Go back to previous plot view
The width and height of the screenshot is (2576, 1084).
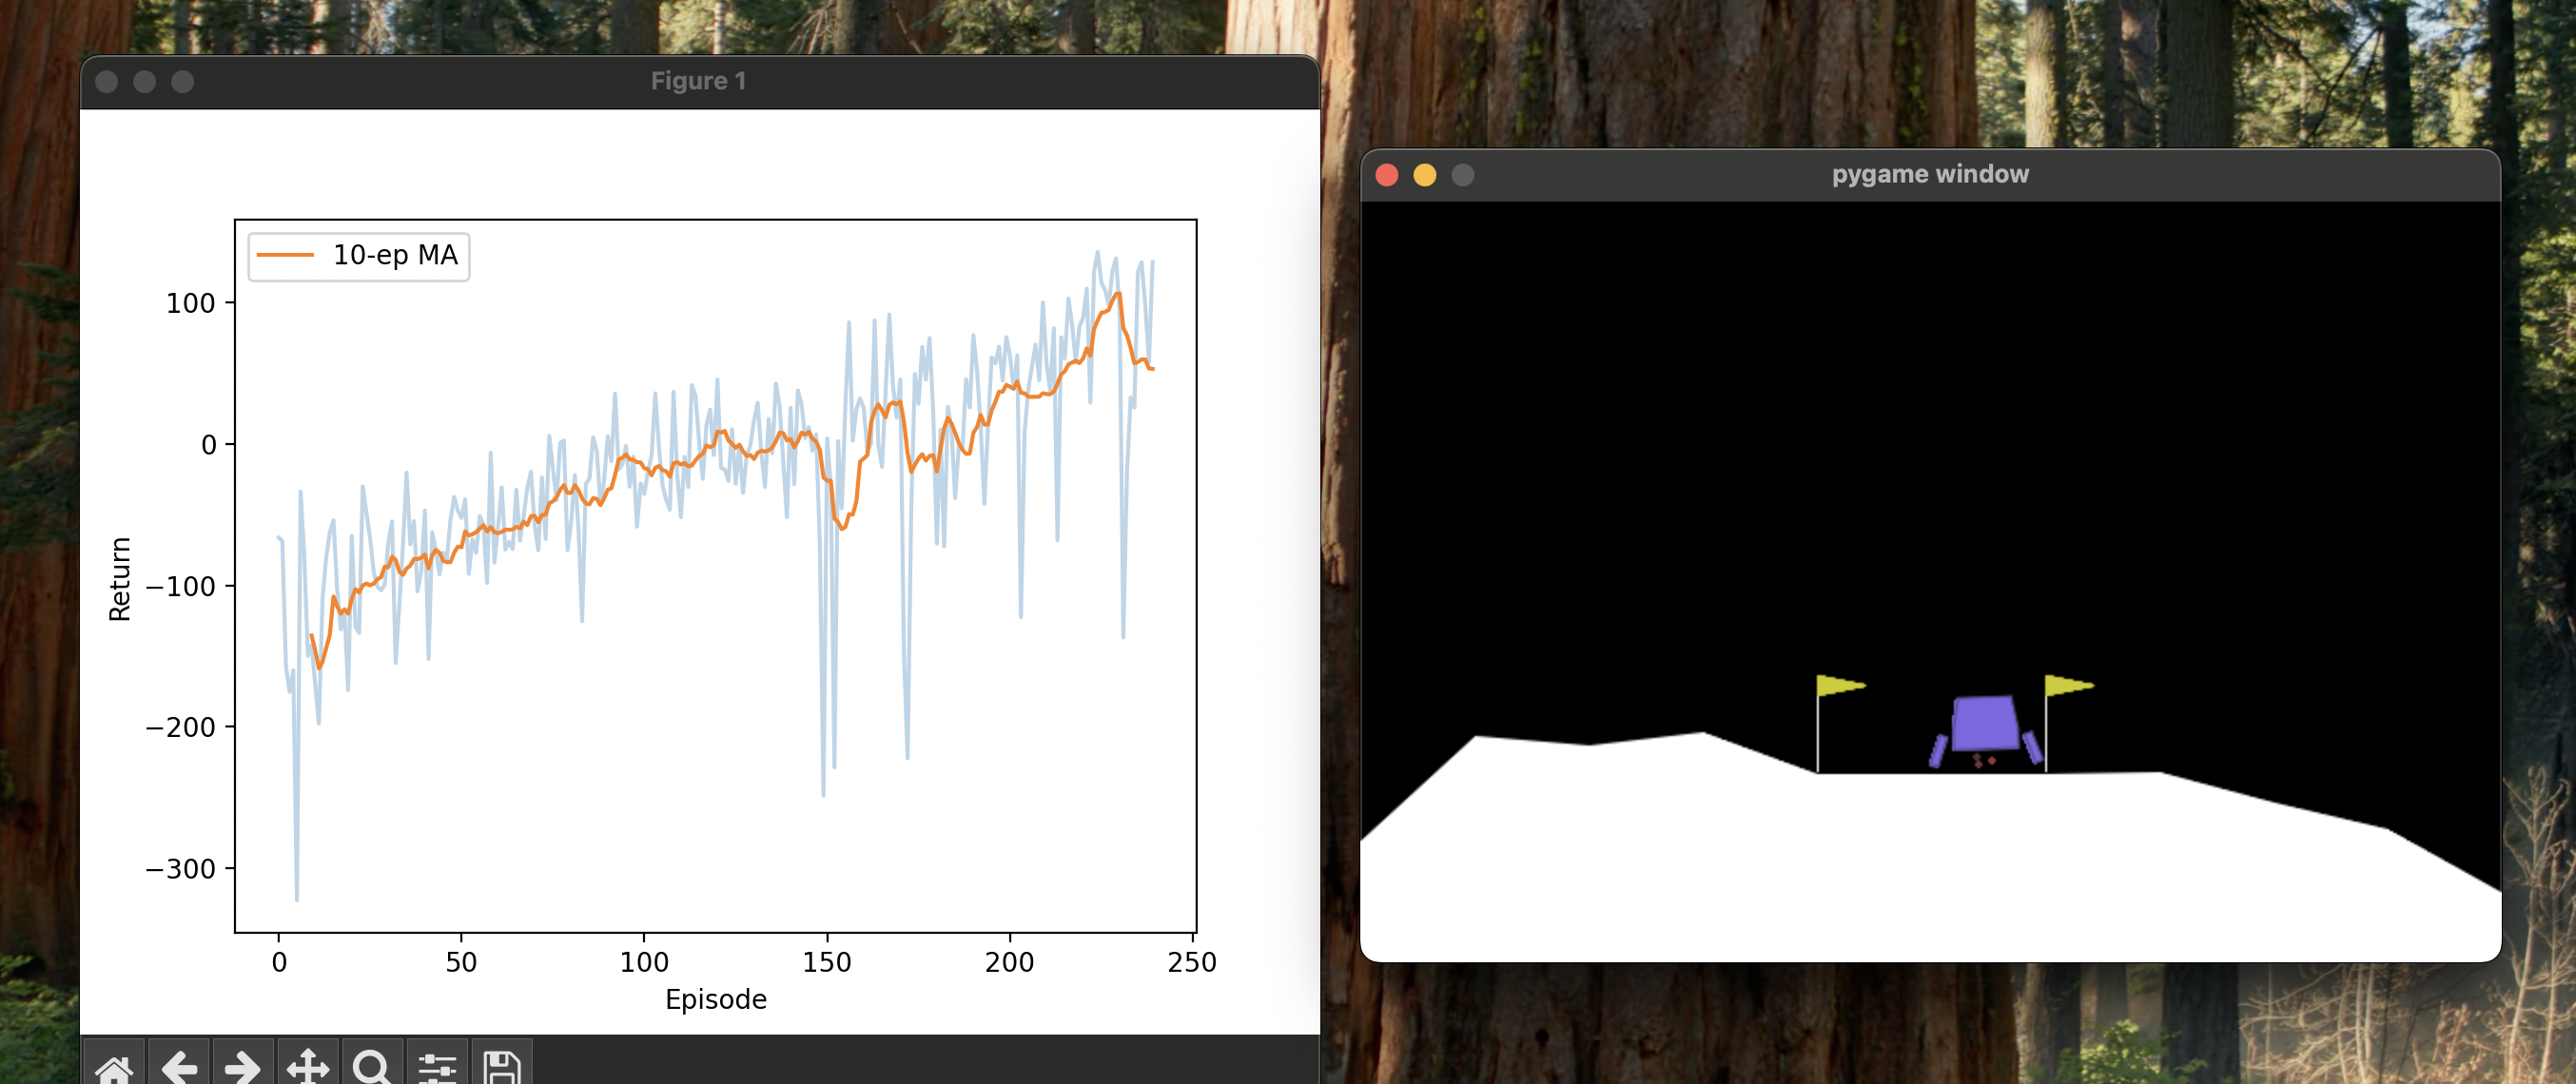[x=179, y=1067]
